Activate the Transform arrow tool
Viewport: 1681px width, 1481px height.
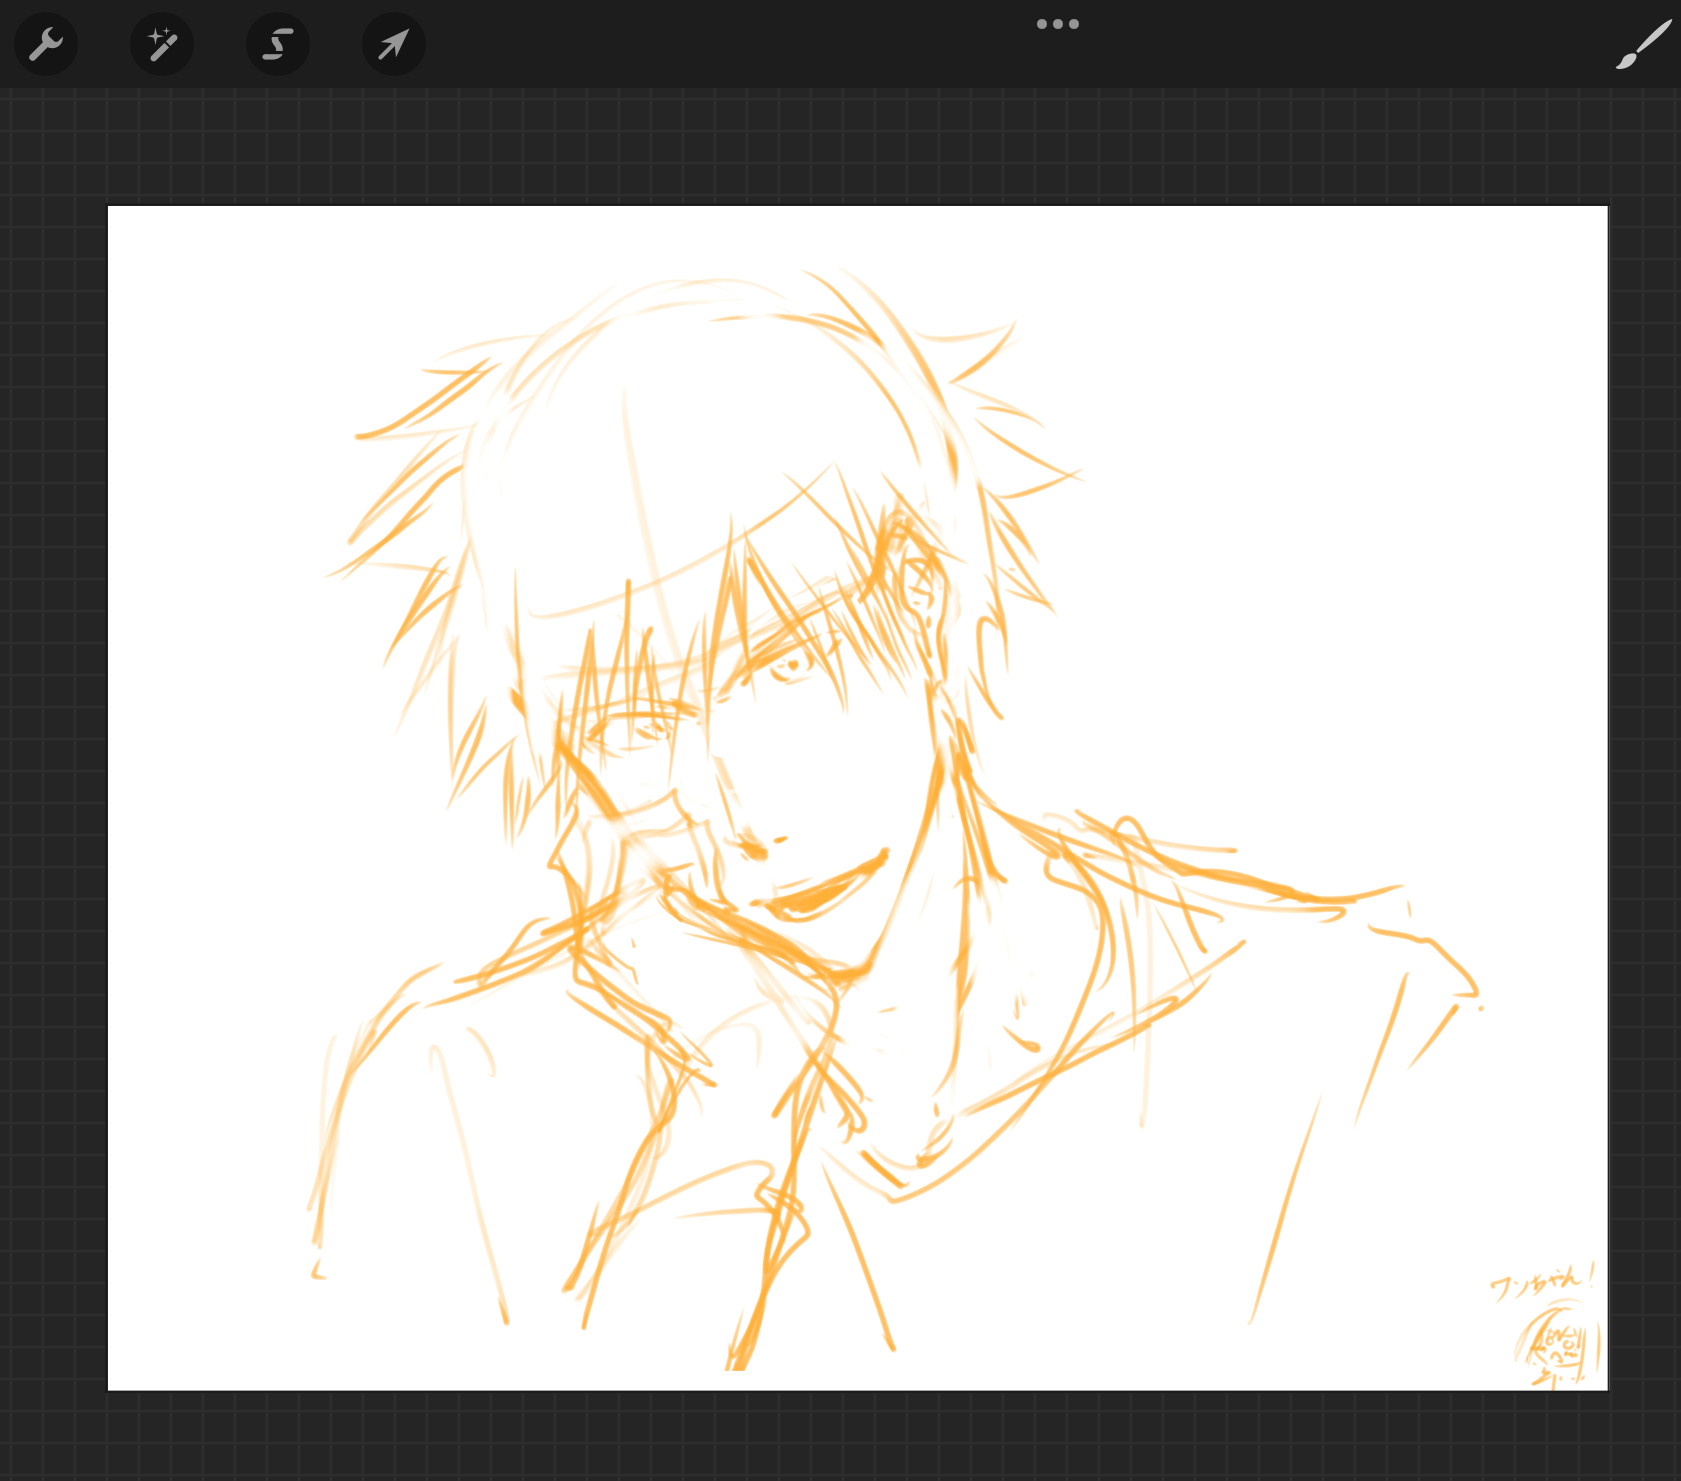pos(394,45)
